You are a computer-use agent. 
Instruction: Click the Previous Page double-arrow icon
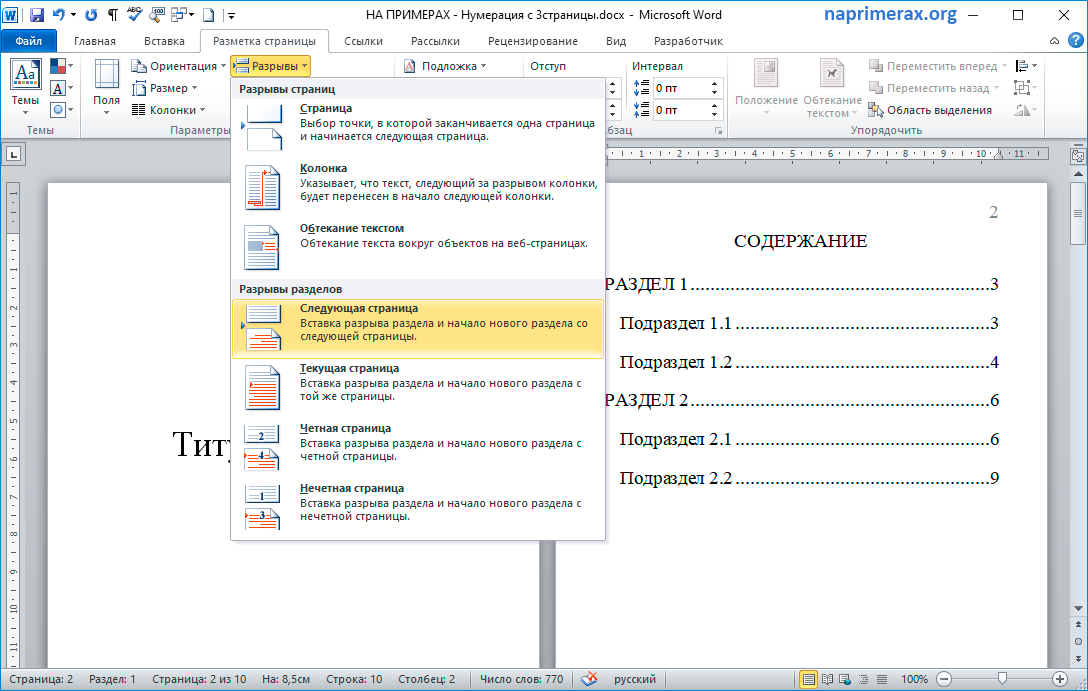(1078, 625)
